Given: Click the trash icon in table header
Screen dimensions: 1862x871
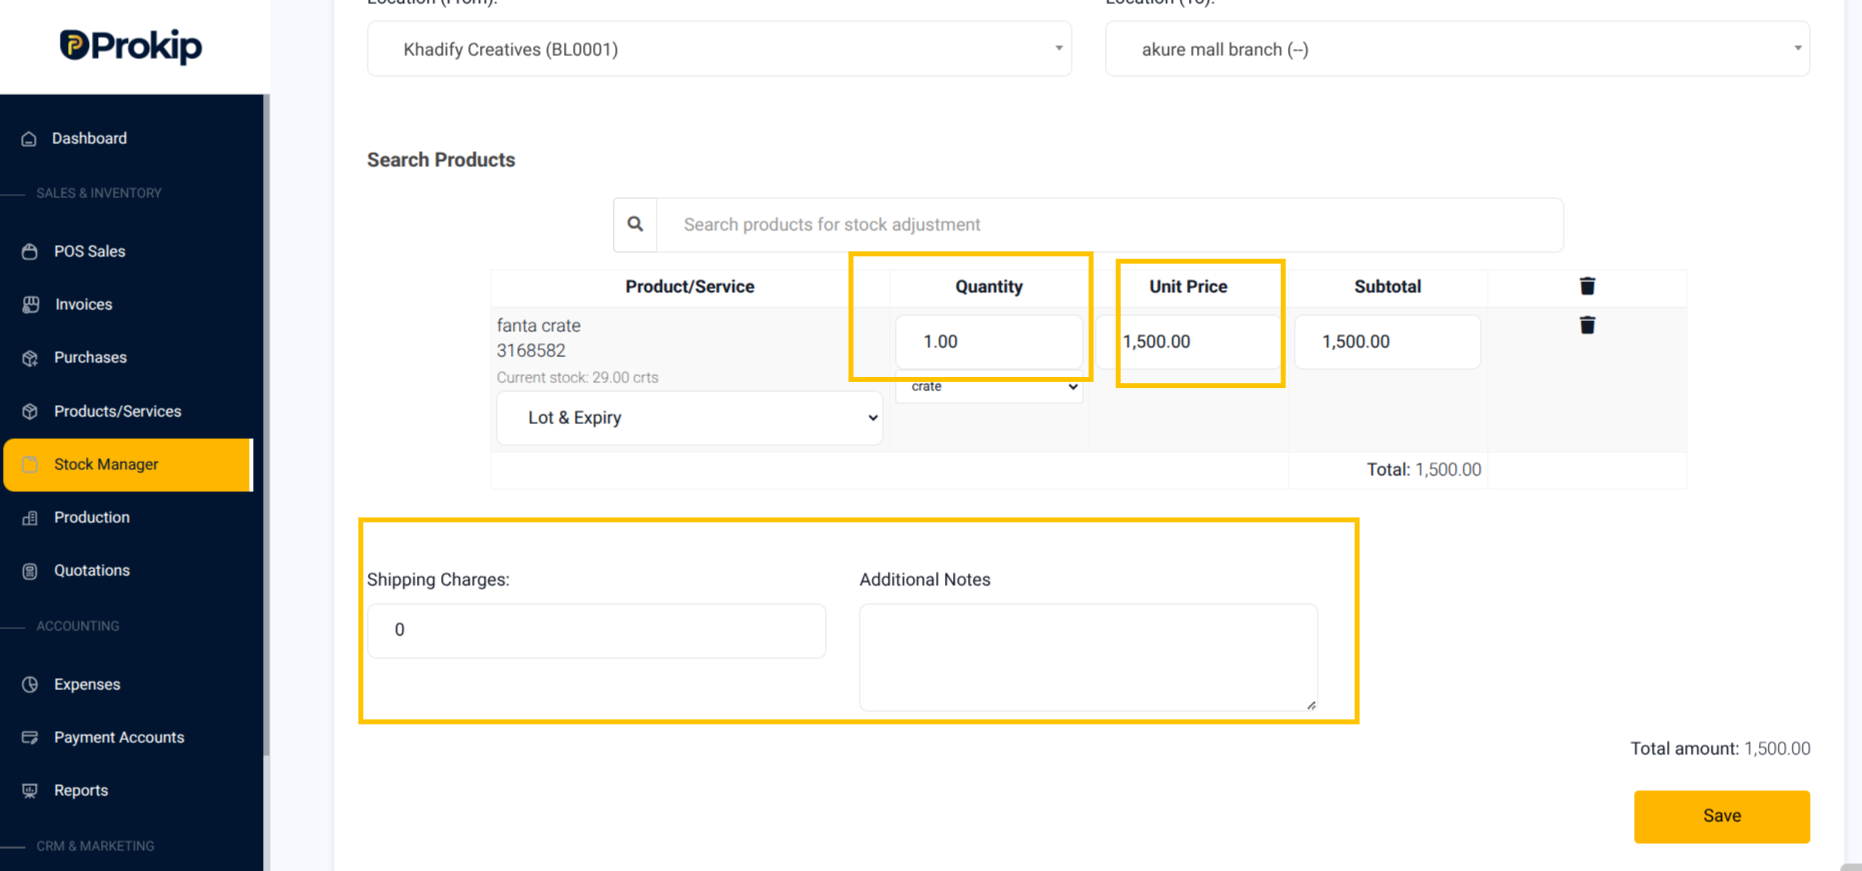Looking at the screenshot, I should click(1587, 286).
